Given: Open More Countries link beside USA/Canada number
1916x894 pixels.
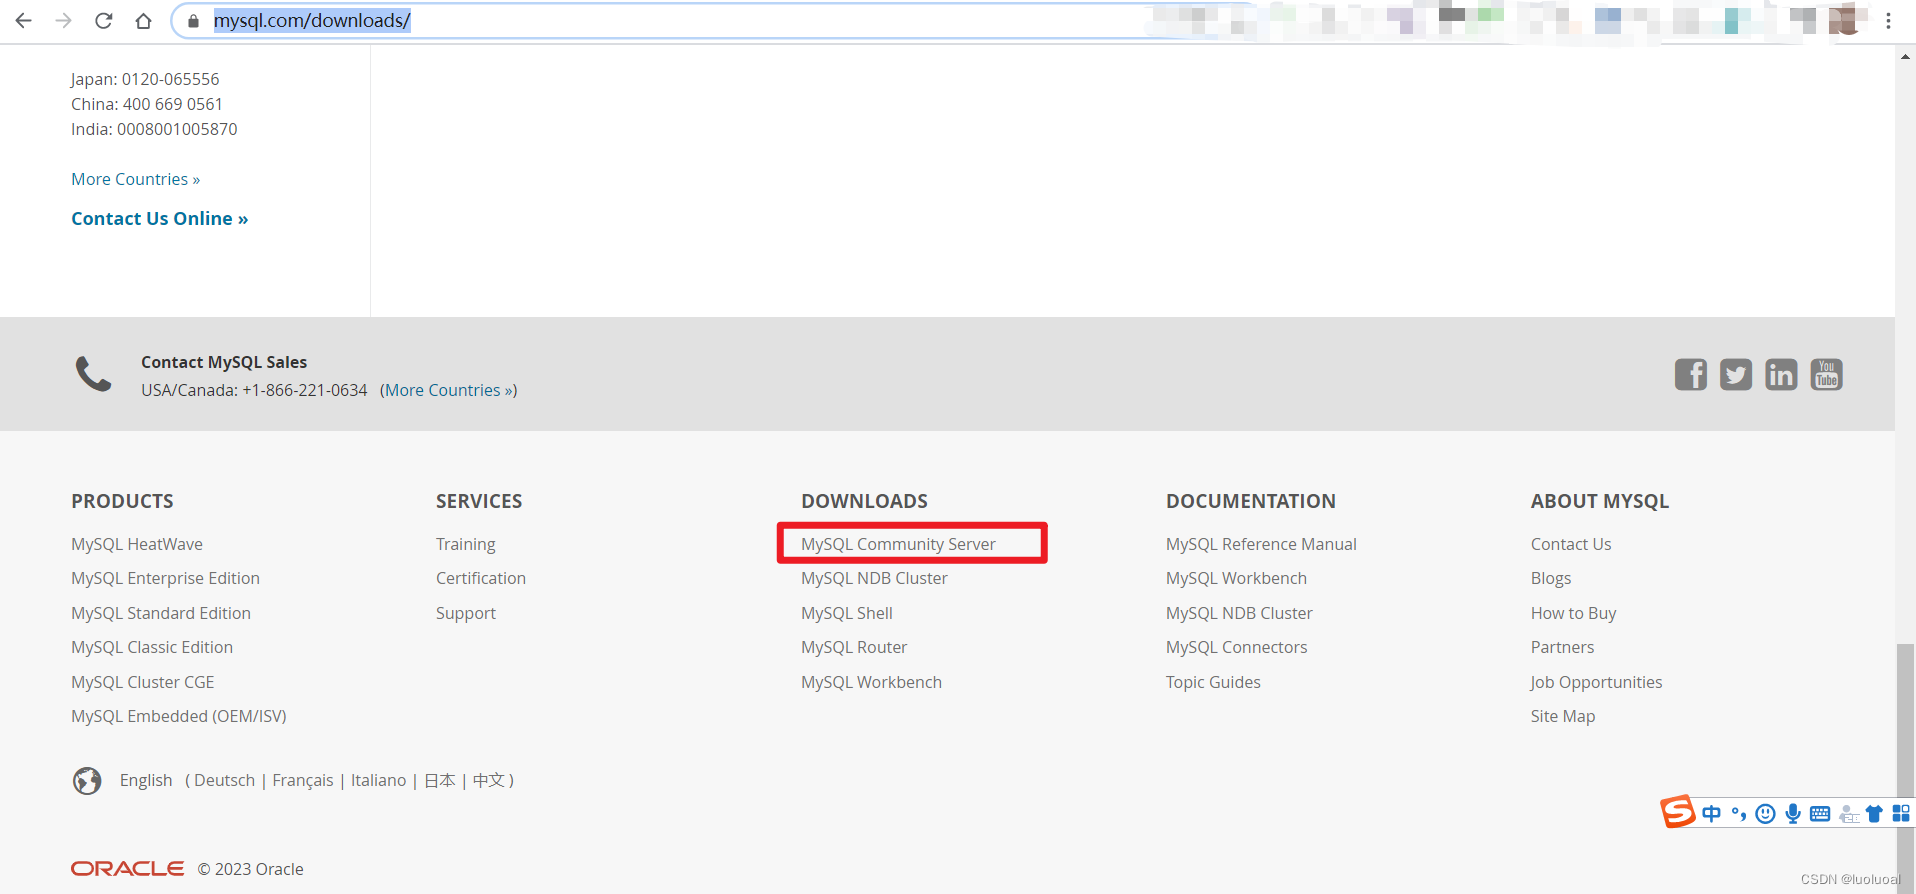Looking at the screenshot, I should pyautogui.click(x=449, y=390).
